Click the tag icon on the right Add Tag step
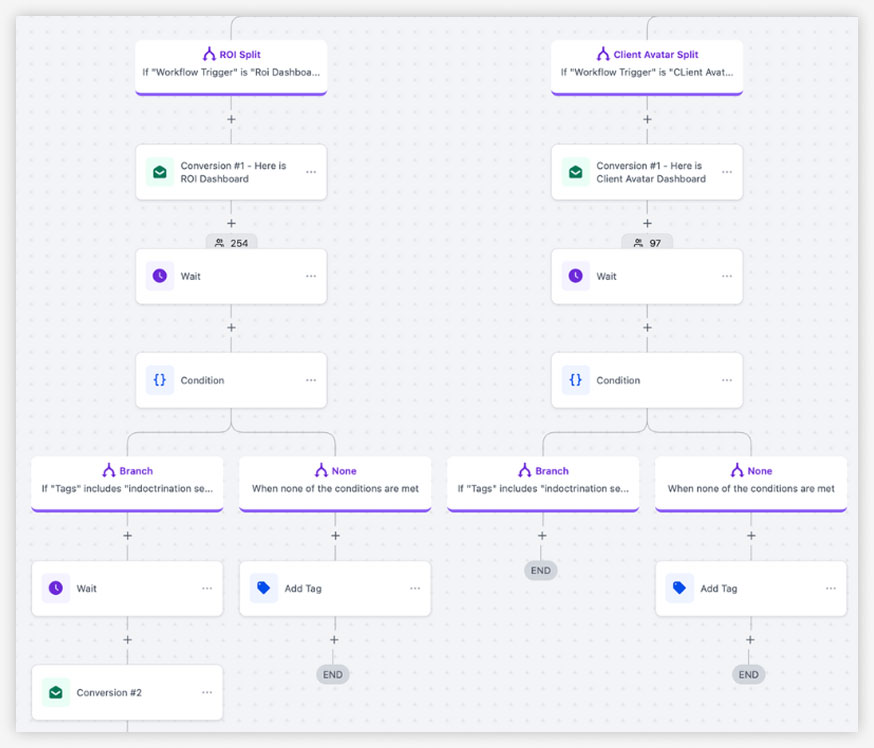The width and height of the screenshot is (874, 748). pos(680,588)
